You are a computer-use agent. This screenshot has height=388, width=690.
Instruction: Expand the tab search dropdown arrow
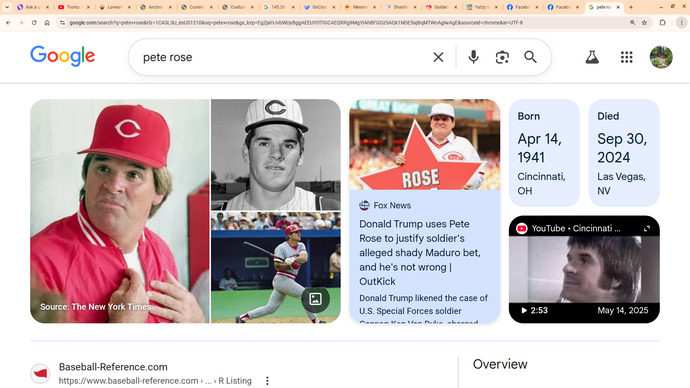(x=7, y=7)
